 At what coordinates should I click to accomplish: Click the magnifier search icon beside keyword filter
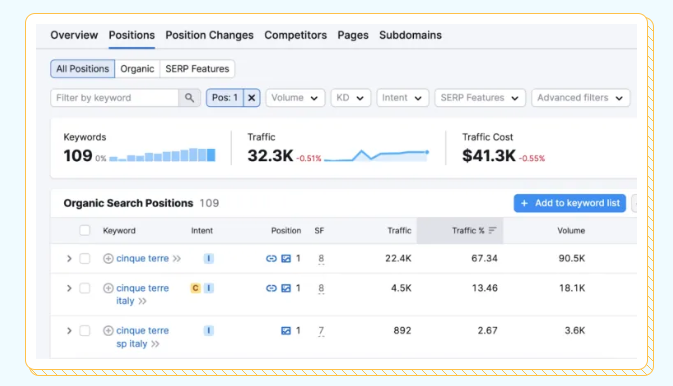189,98
